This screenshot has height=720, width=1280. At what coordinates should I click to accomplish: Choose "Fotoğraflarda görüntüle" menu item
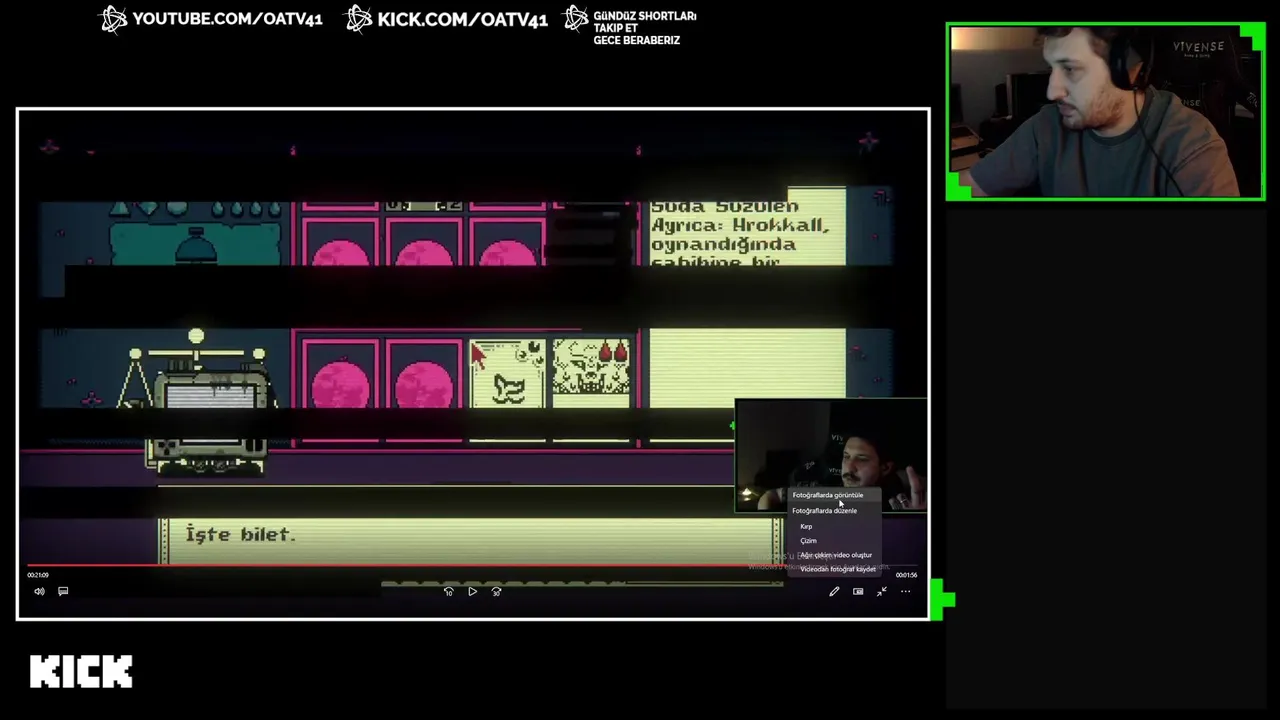coord(828,495)
